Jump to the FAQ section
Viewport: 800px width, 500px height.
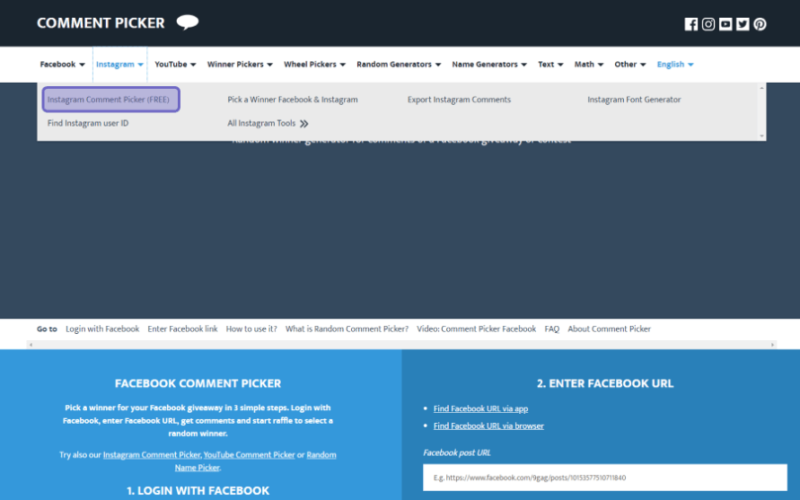[552, 329]
